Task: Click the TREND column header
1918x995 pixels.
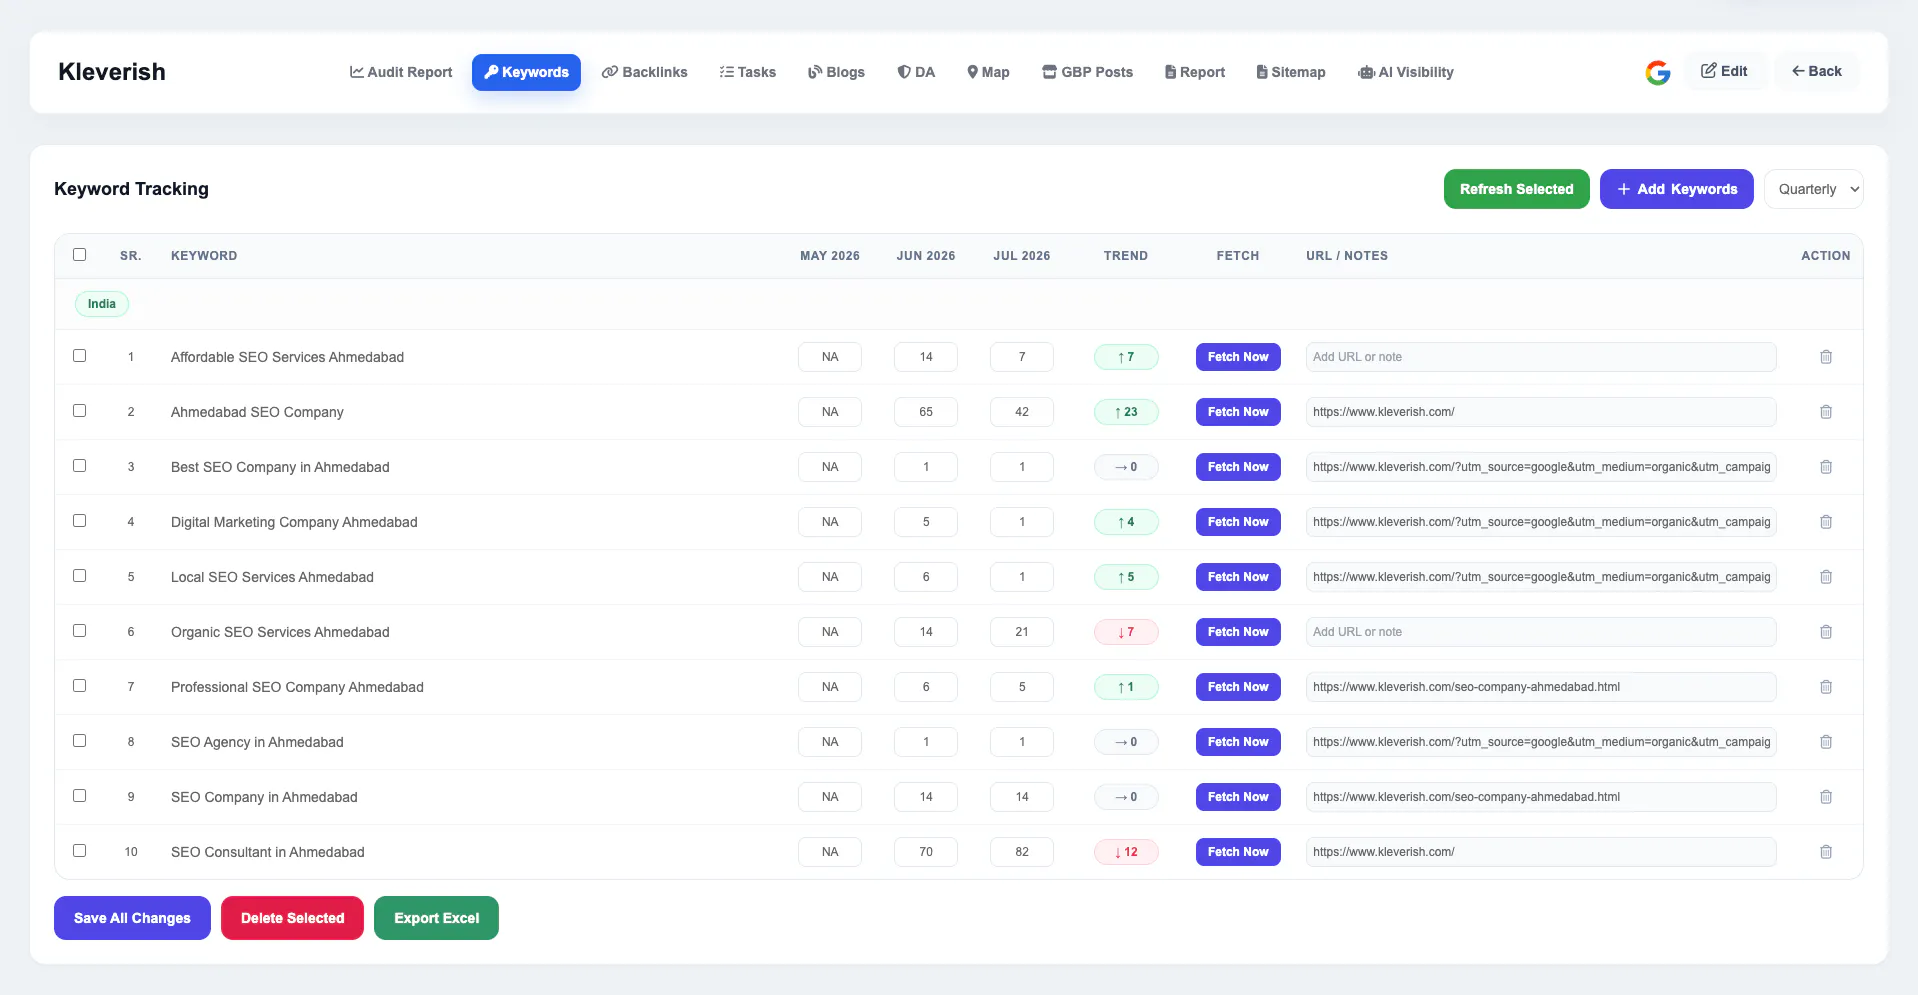Action: pos(1126,256)
